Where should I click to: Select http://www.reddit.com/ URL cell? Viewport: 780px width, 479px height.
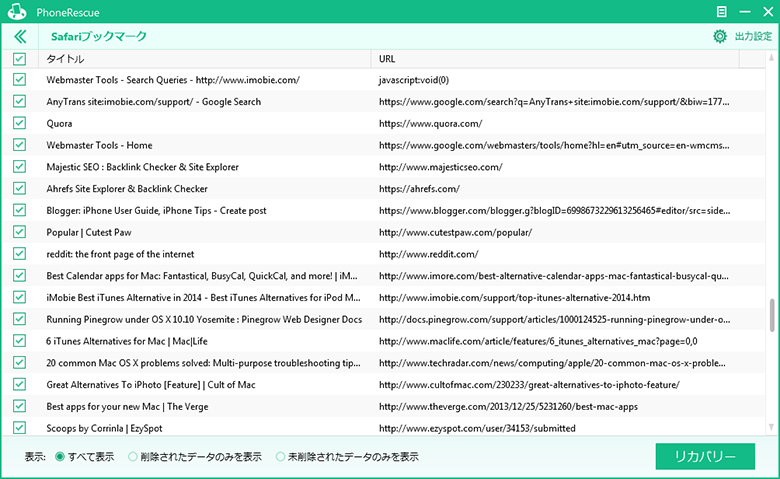pyautogui.click(x=428, y=254)
